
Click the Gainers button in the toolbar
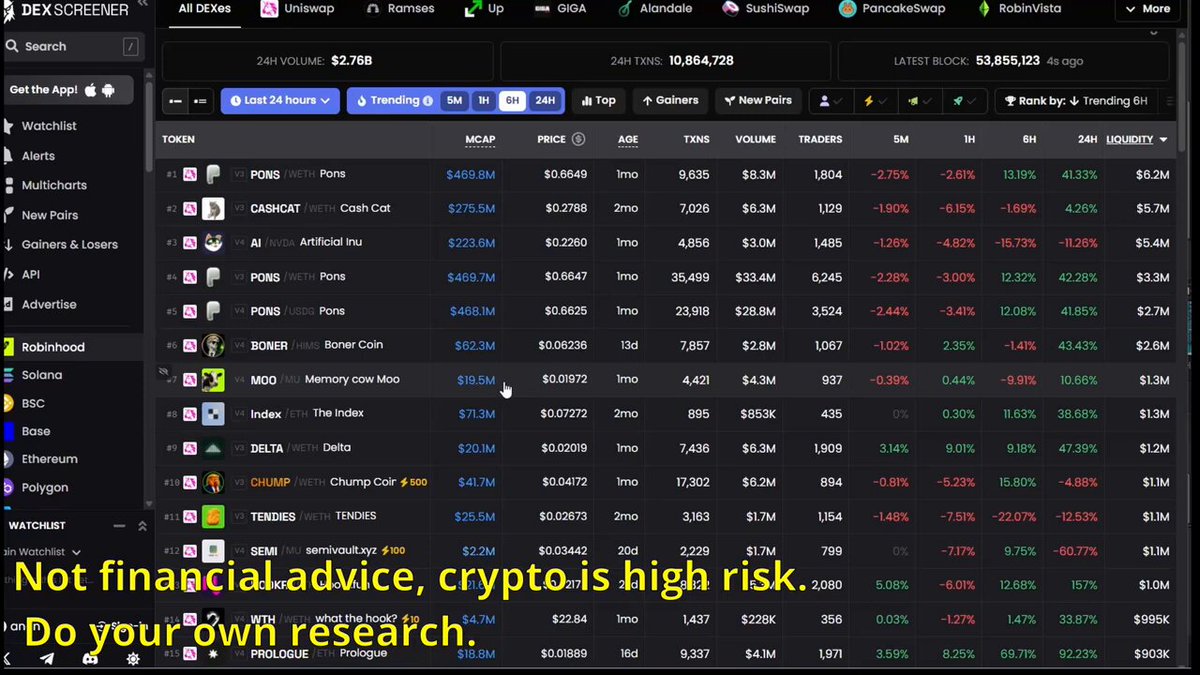(x=671, y=101)
